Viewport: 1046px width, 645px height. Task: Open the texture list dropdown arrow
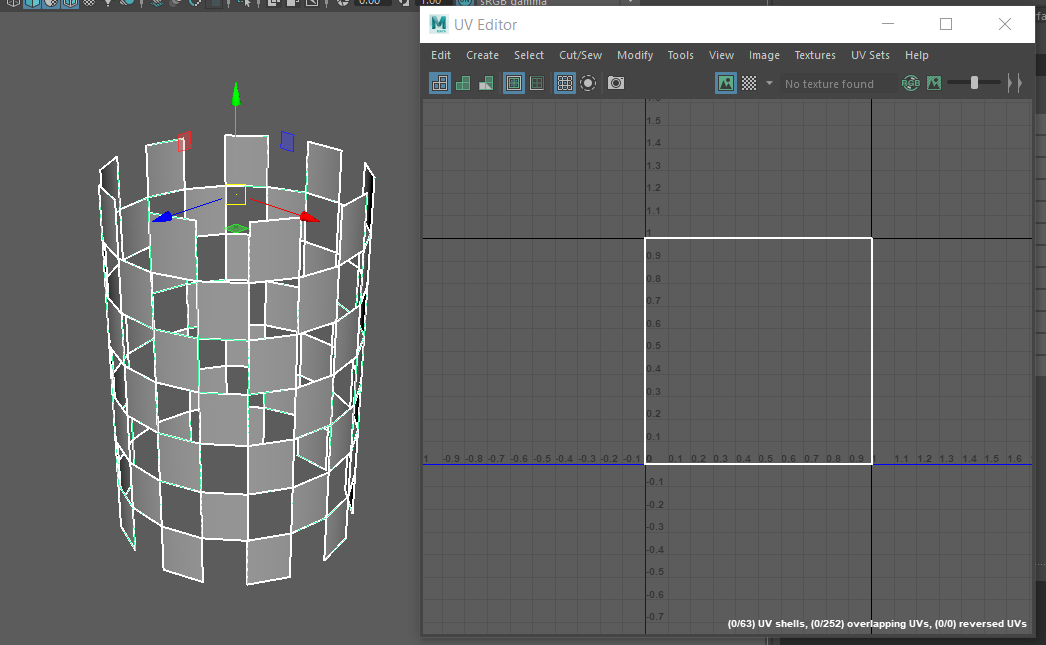click(x=769, y=83)
